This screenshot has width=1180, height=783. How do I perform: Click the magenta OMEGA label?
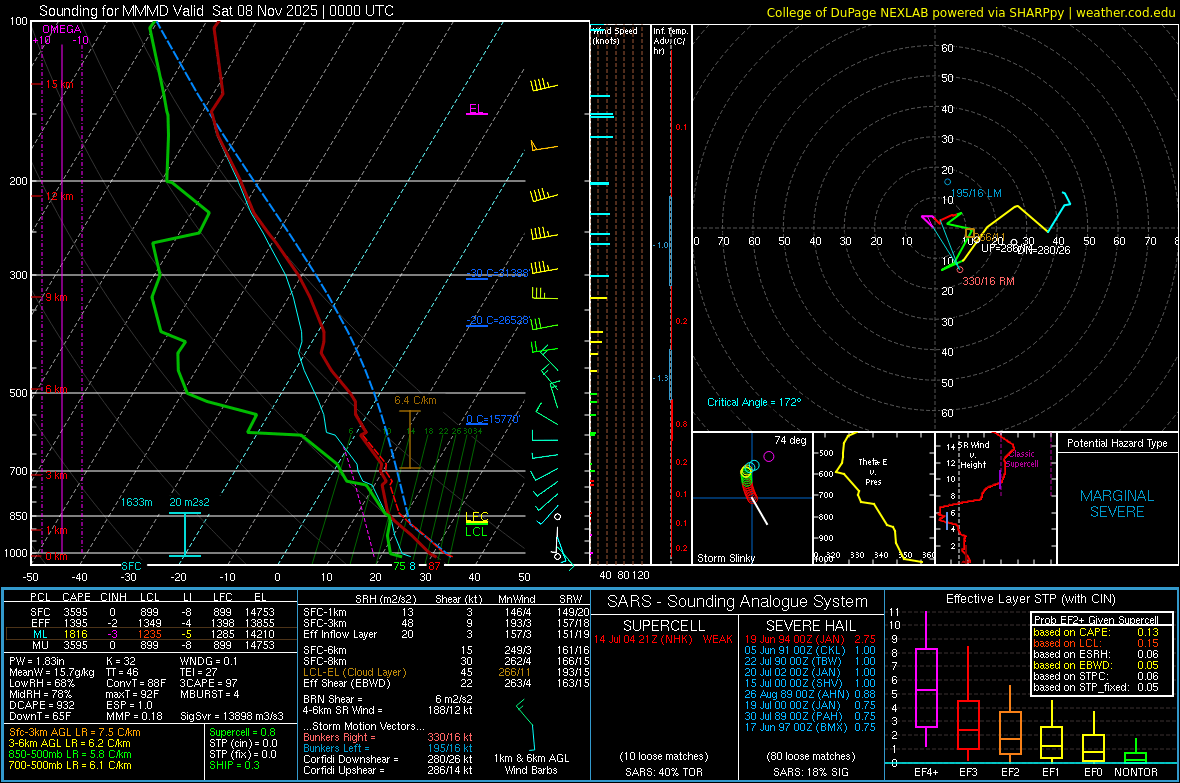[62, 29]
